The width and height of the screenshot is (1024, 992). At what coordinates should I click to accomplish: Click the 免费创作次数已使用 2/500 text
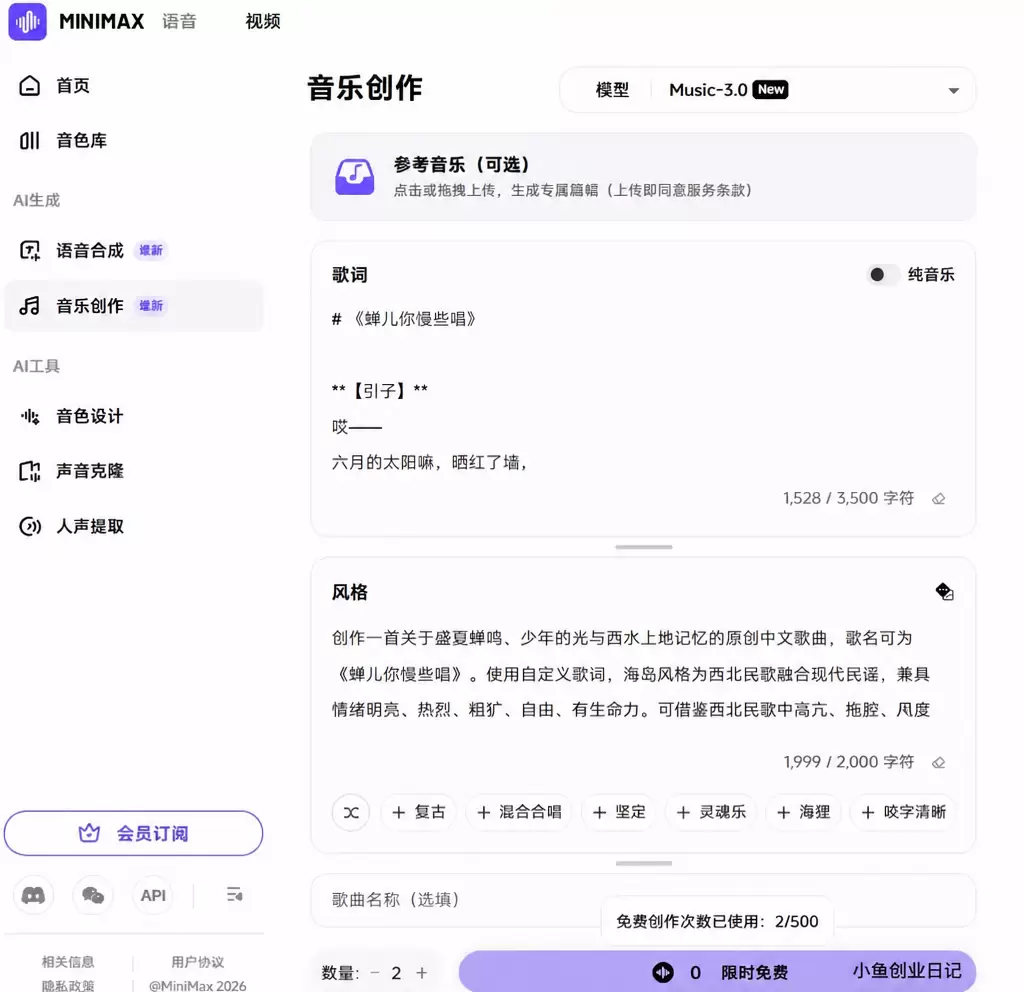(x=717, y=921)
